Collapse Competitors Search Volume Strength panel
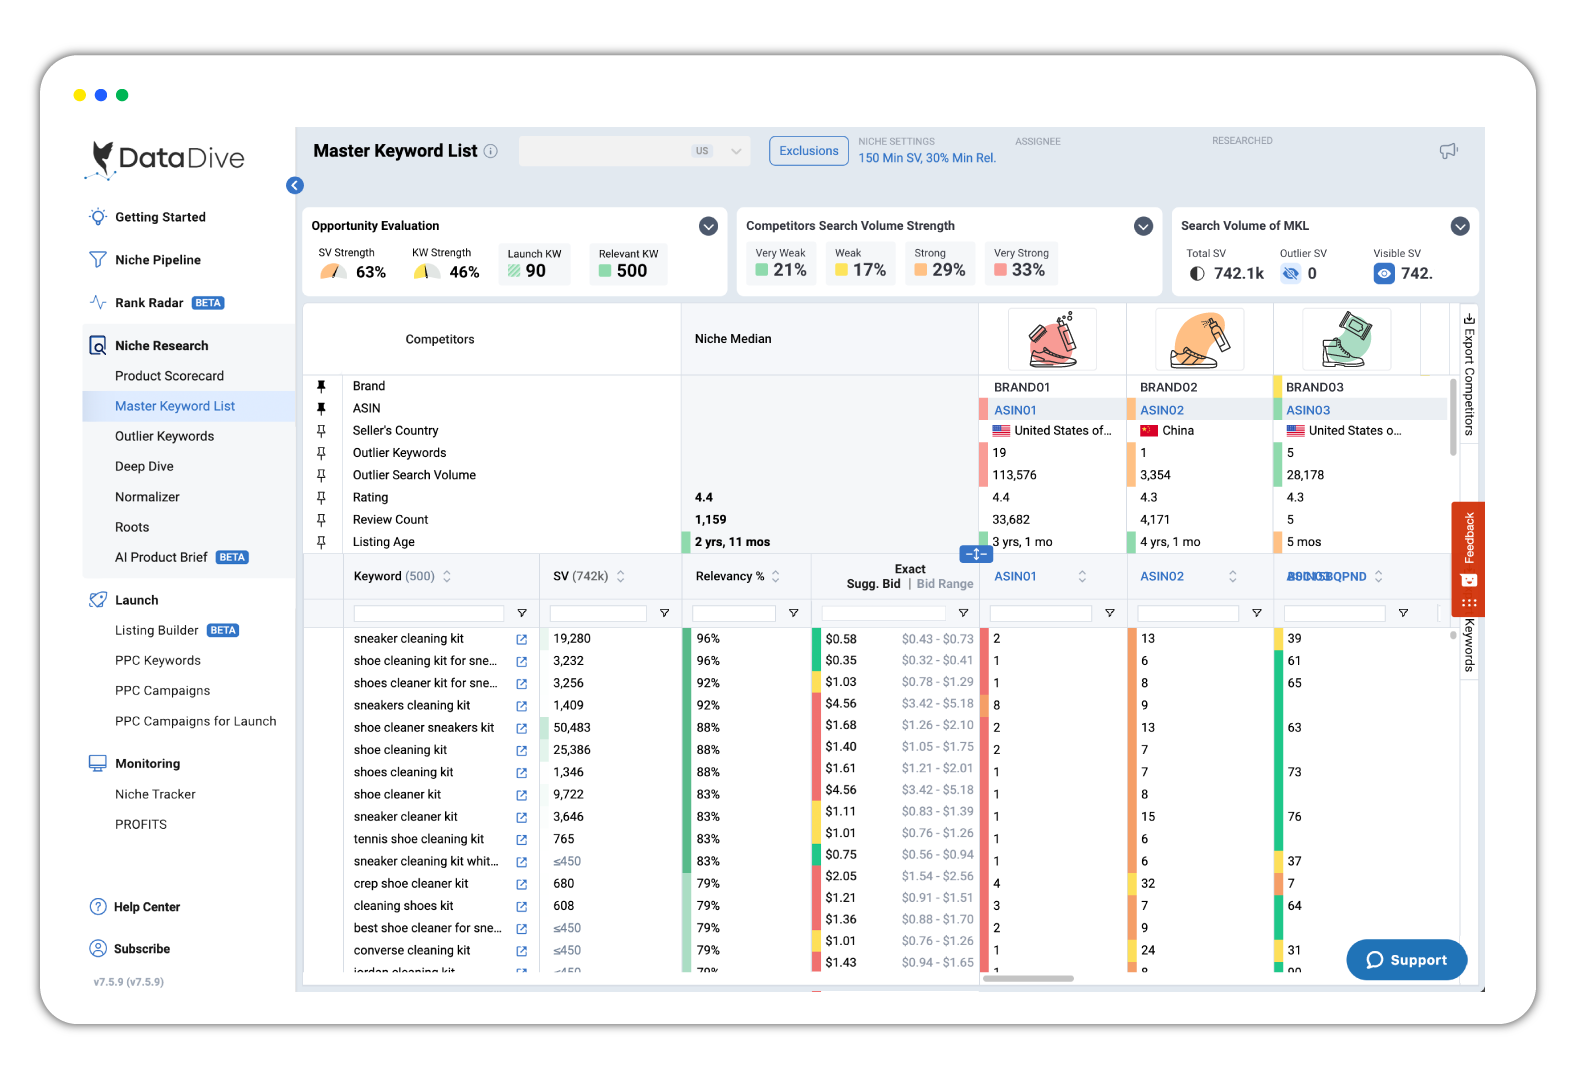The image size is (1579, 1080). (x=1143, y=226)
